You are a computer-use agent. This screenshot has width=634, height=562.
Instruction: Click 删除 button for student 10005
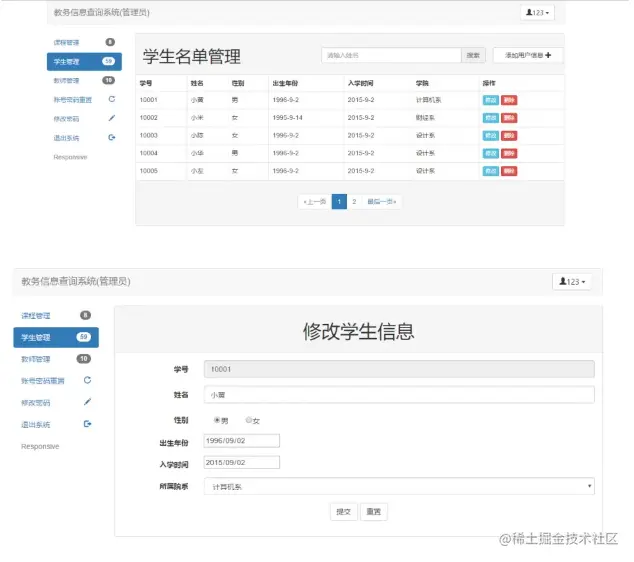(x=509, y=171)
